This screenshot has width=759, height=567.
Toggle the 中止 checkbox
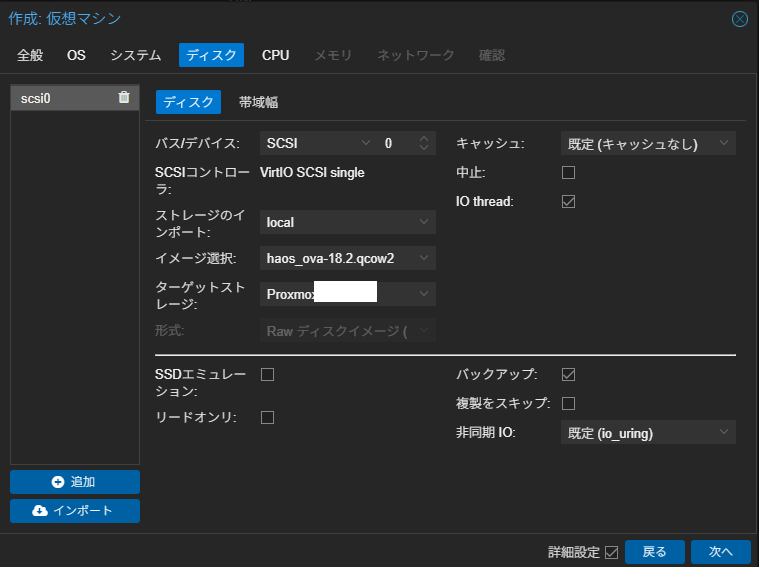click(x=568, y=172)
